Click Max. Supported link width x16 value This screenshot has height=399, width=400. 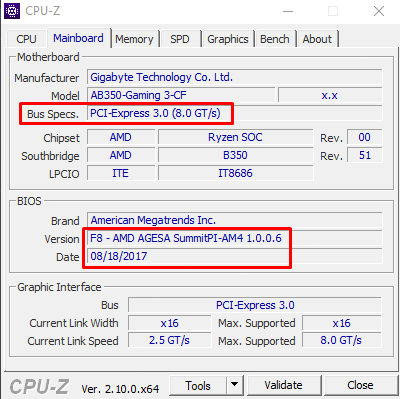342,323
